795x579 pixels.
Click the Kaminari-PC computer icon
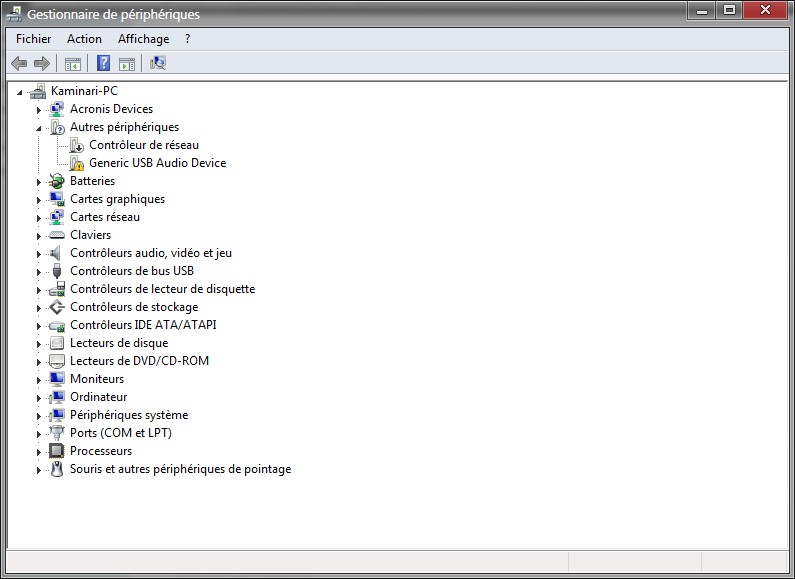pos(38,91)
